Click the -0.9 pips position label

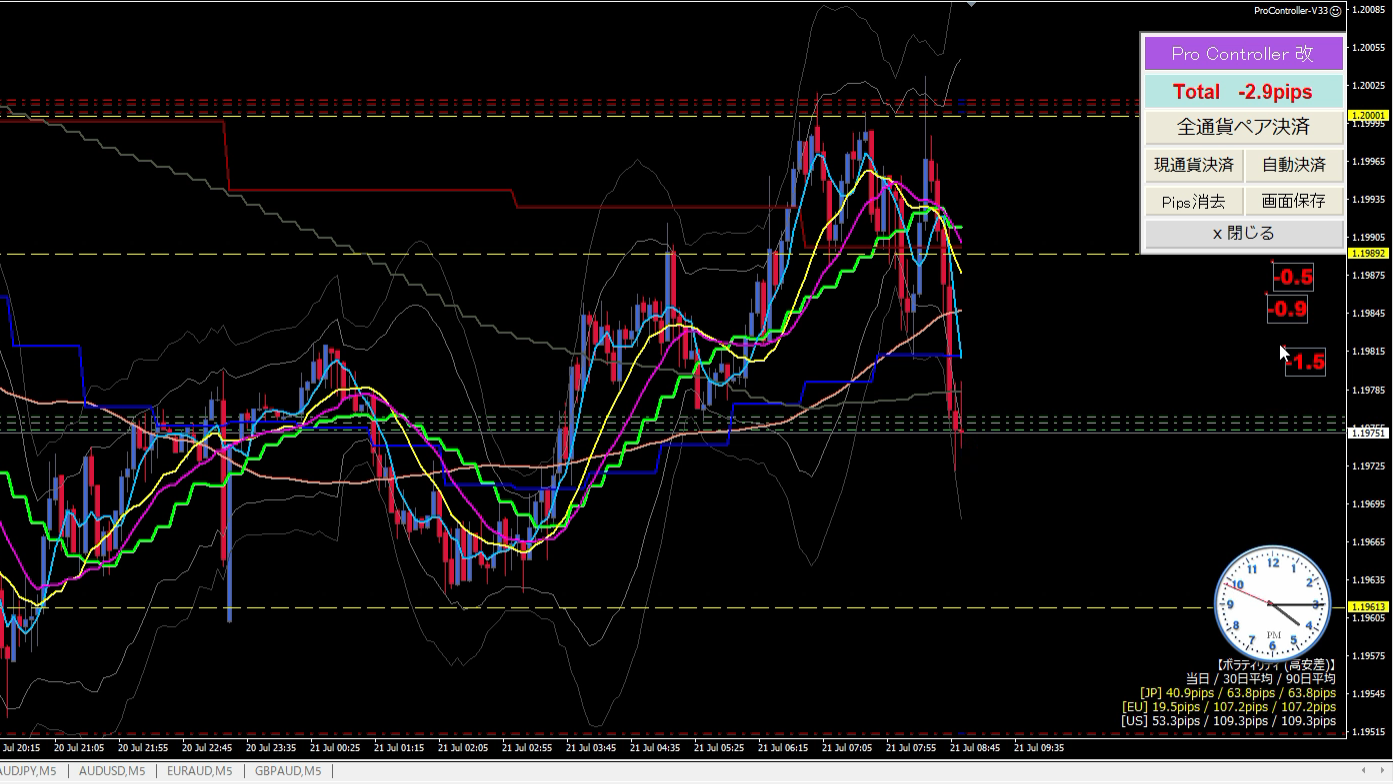pos(1287,310)
